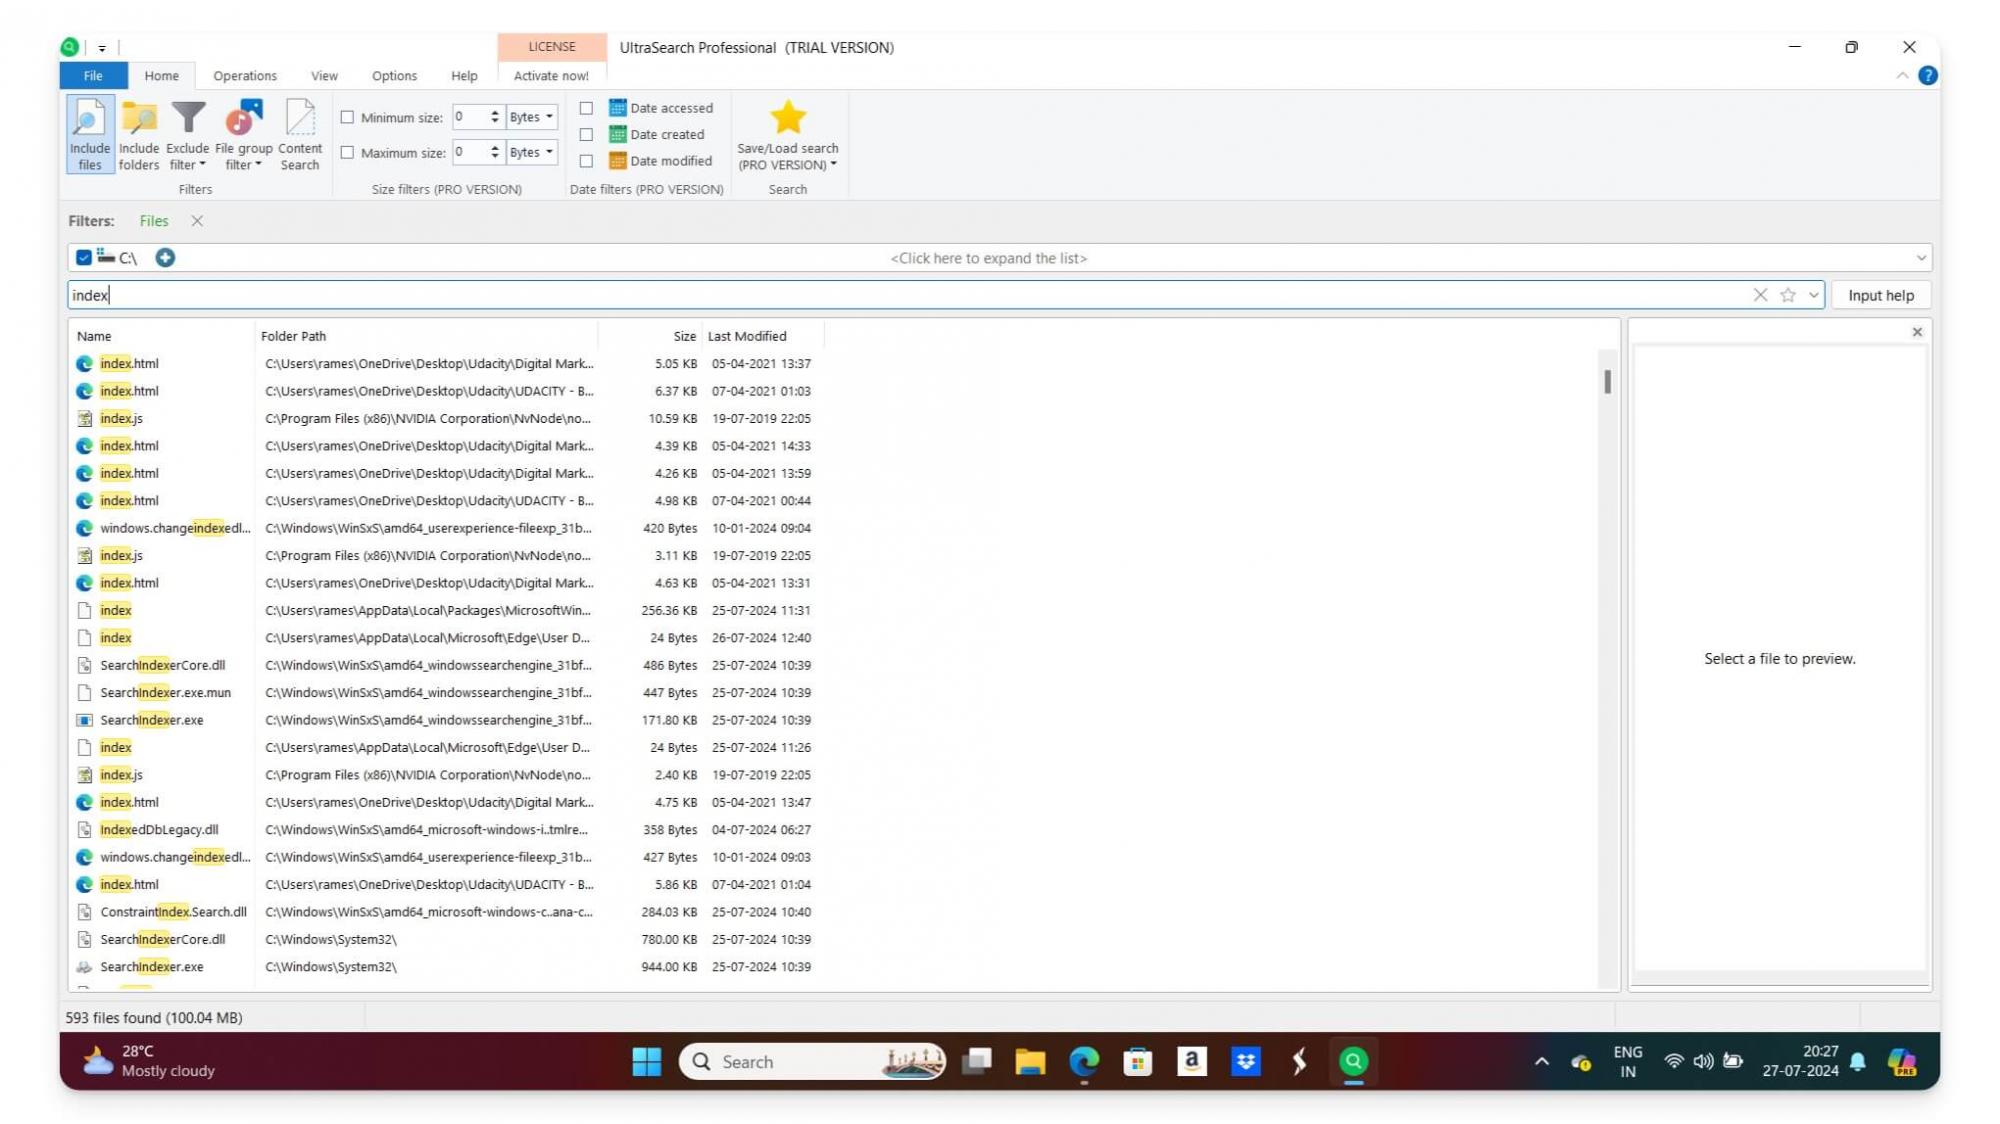The height and width of the screenshot is (1124, 2000).
Task: Click the Activate now! tab link
Action: pyautogui.click(x=551, y=76)
